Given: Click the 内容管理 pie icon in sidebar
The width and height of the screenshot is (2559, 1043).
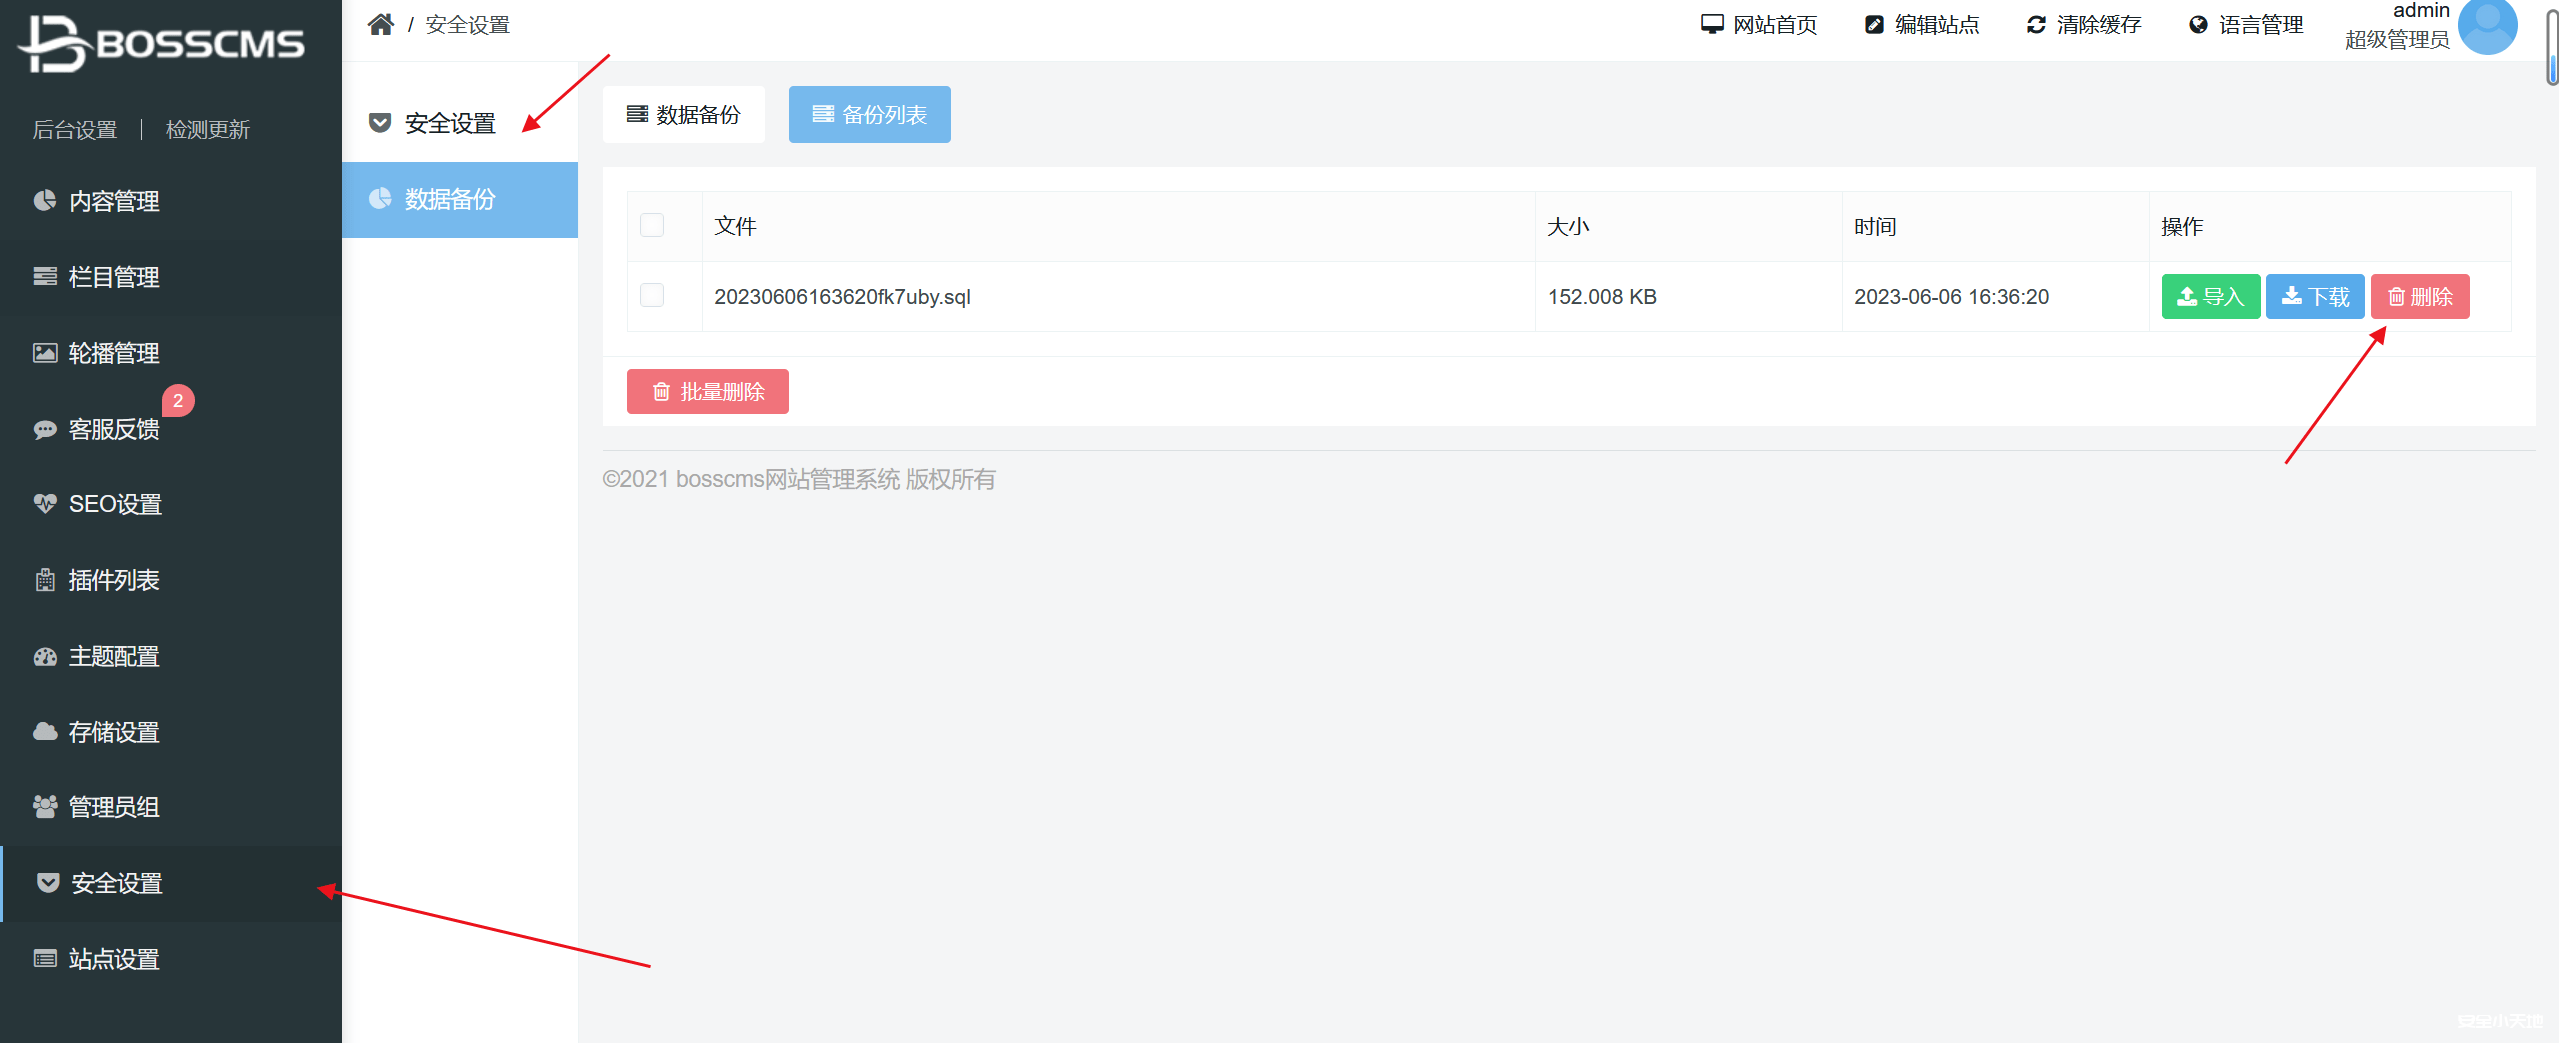Looking at the screenshot, I should (45, 201).
